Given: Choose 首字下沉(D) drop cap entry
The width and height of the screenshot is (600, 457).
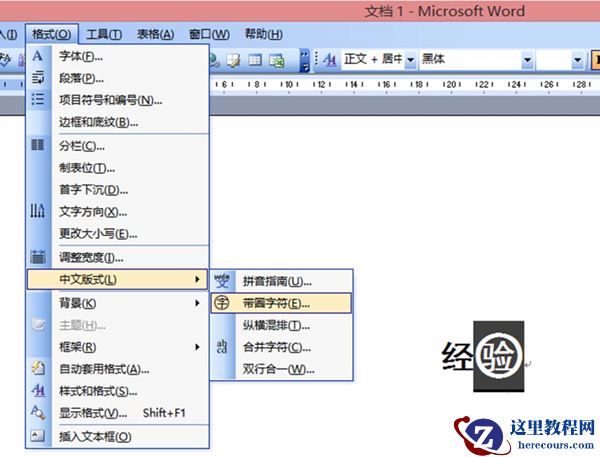Looking at the screenshot, I should 117,189.
